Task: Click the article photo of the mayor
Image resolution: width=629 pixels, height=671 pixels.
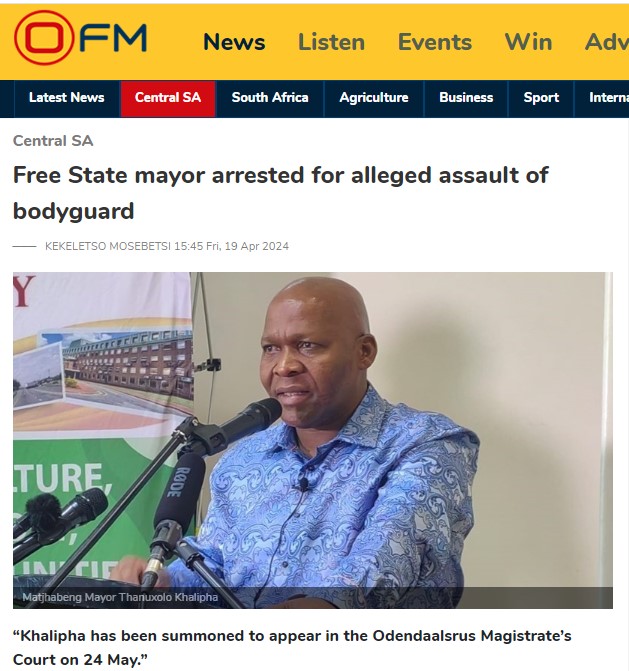Action: click(x=313, y=440)
